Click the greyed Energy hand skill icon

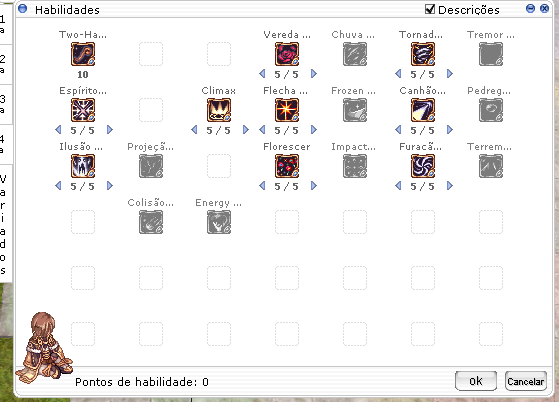pos(219,222)
